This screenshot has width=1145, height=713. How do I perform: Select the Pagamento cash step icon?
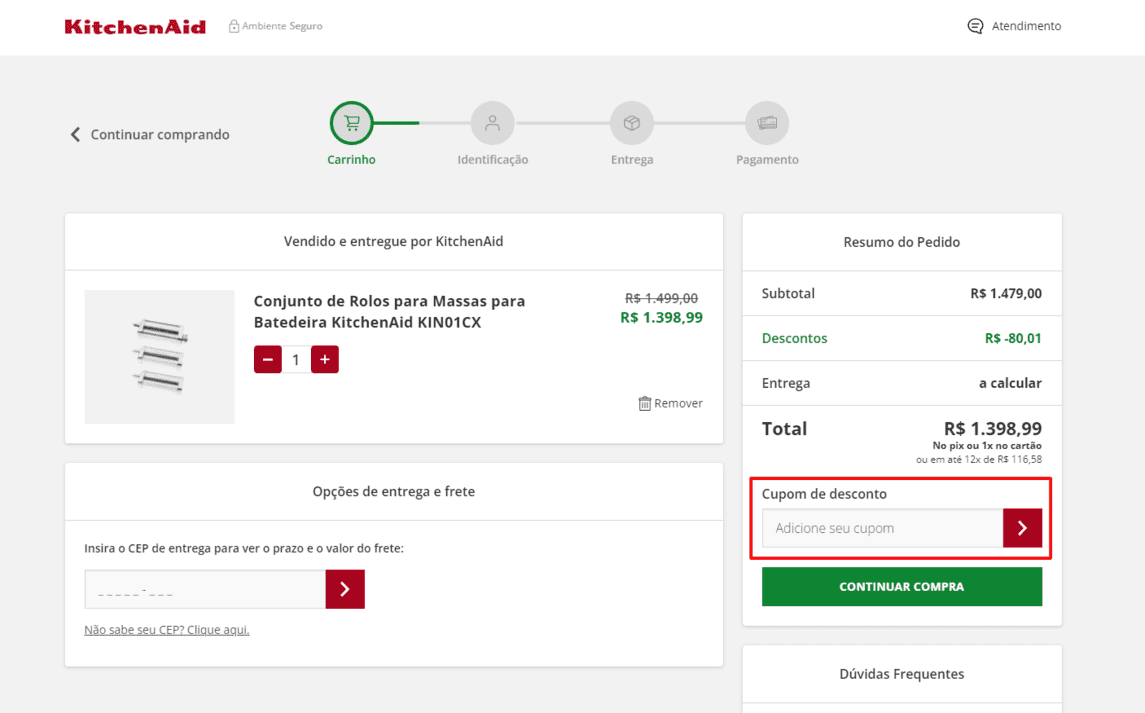tap(767, 123)
